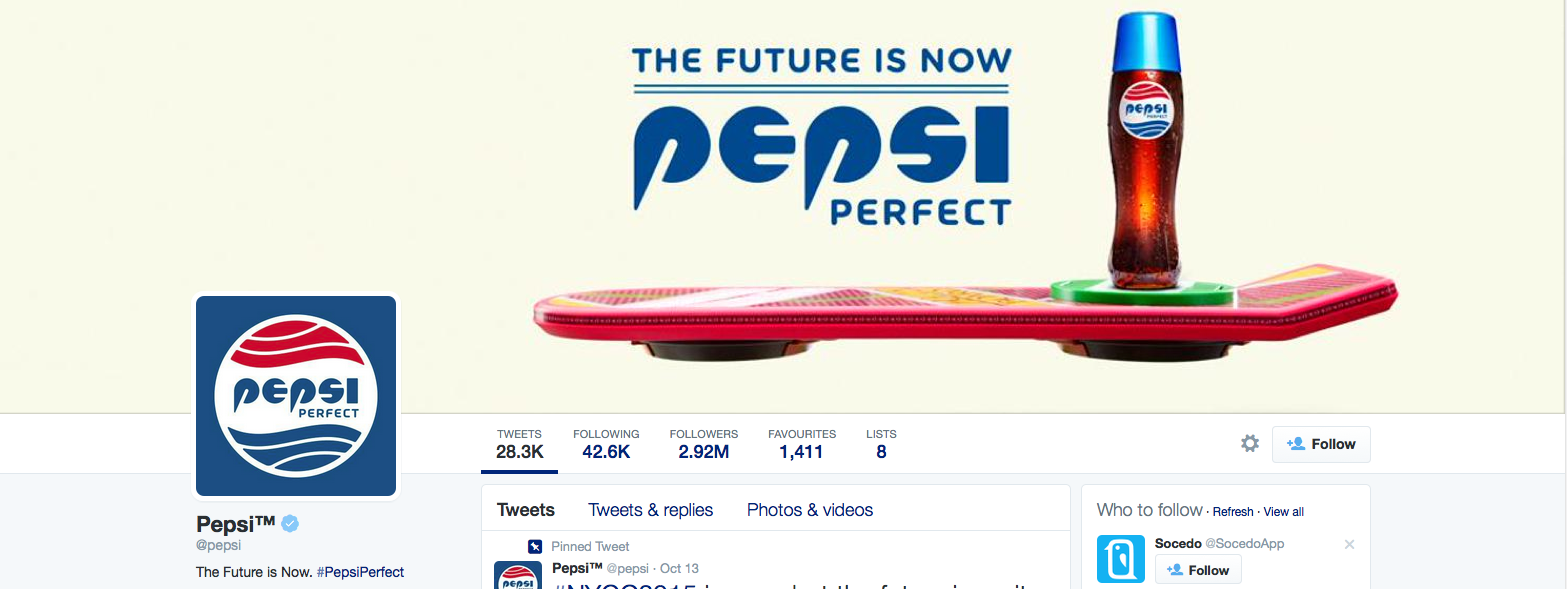Click the #PepsiPerfect hashtag in the bio
Image resolution: width=1567 pixels, height=589 pixels.
pyautogui.click(x=360, y=572)
